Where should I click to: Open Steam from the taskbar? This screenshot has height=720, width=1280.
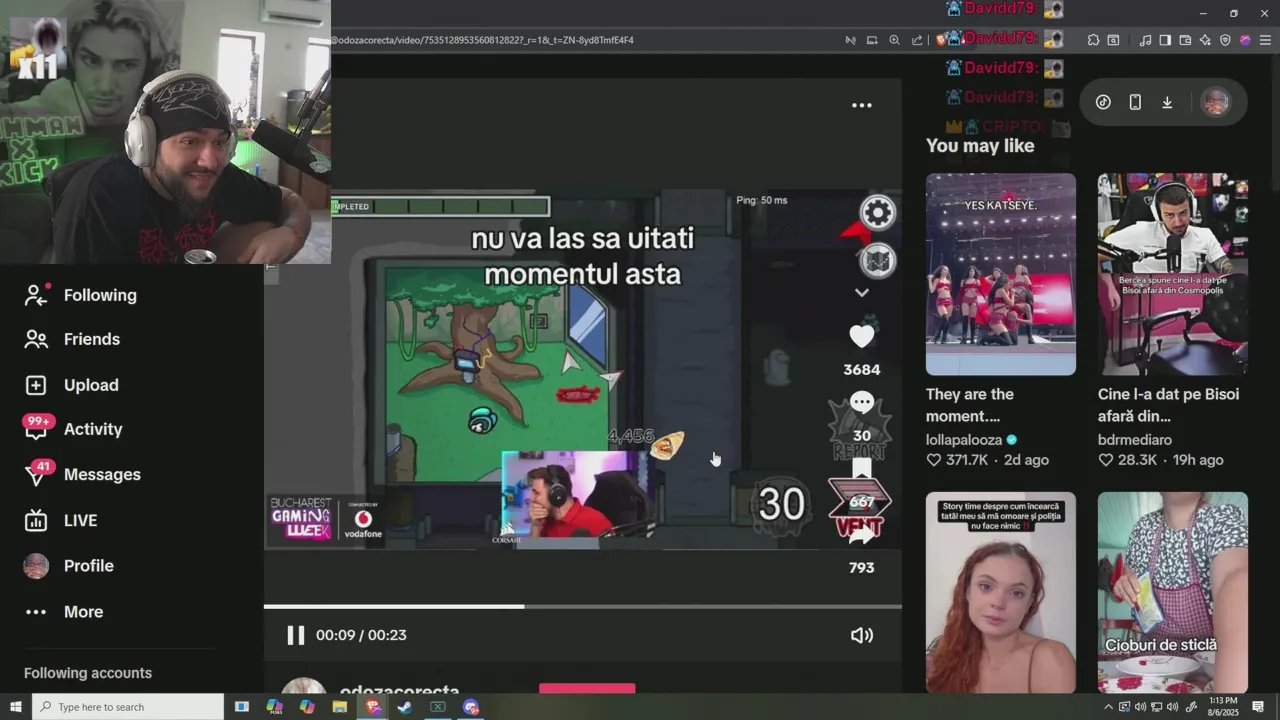tap(405, 707)
